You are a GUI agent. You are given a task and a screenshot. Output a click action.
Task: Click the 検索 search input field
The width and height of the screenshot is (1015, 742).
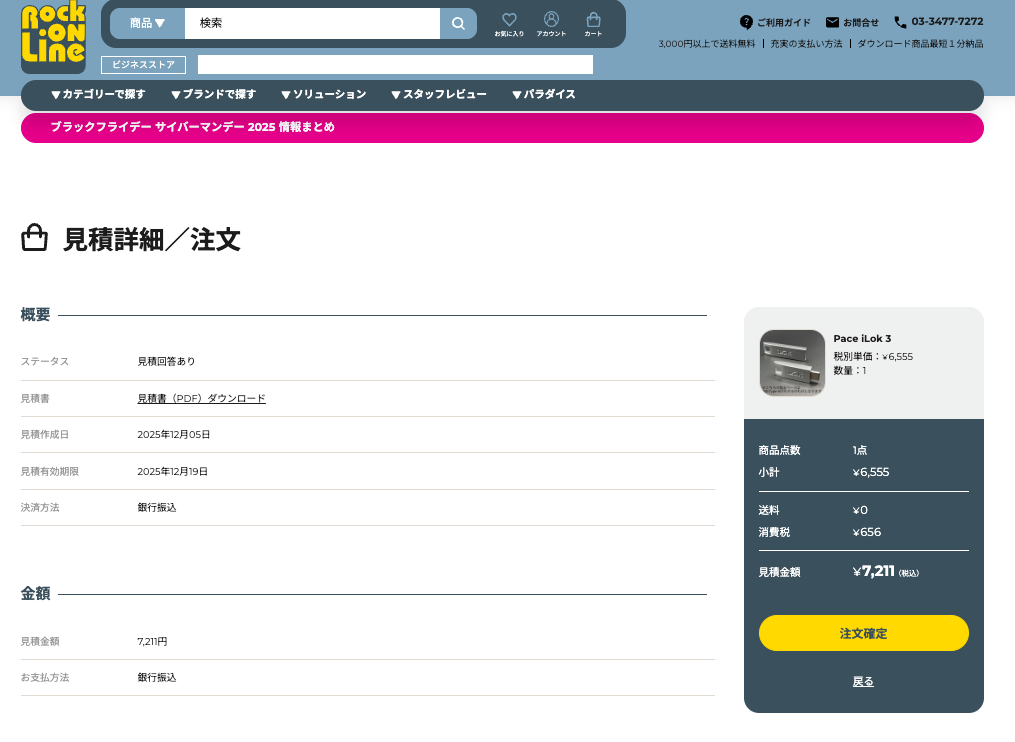pos(312,23)
